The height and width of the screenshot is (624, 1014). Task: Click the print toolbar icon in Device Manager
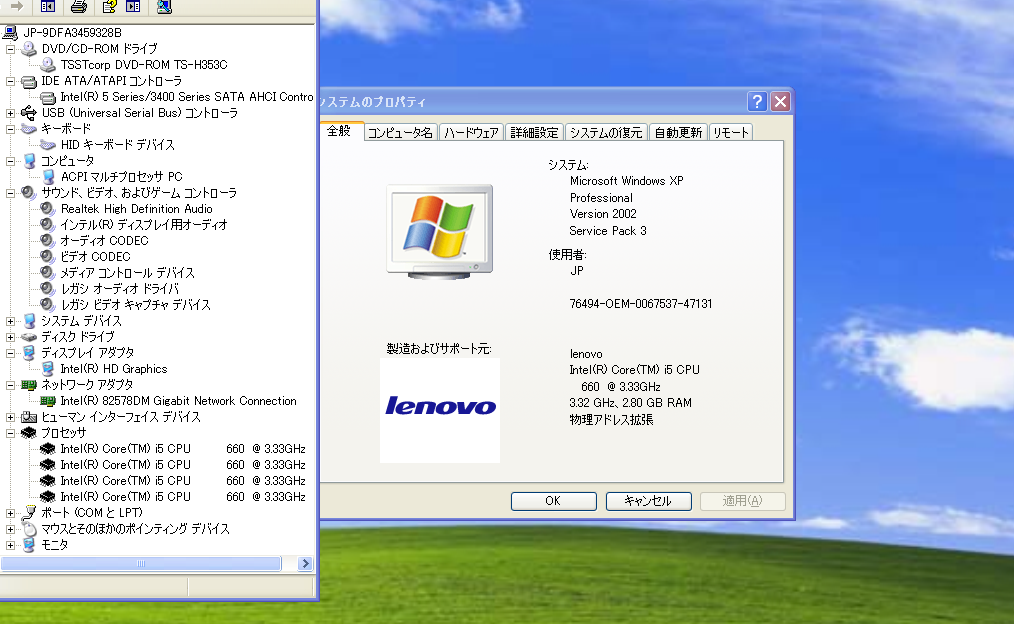click(78, 6)
